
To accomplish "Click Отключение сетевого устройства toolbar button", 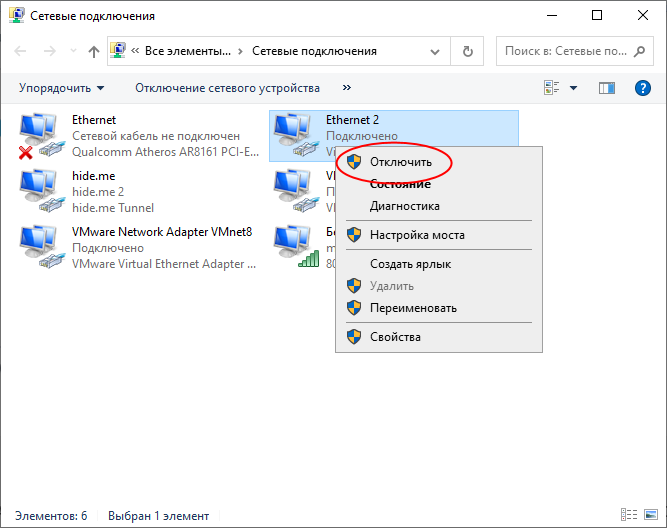I will [228, 88].
